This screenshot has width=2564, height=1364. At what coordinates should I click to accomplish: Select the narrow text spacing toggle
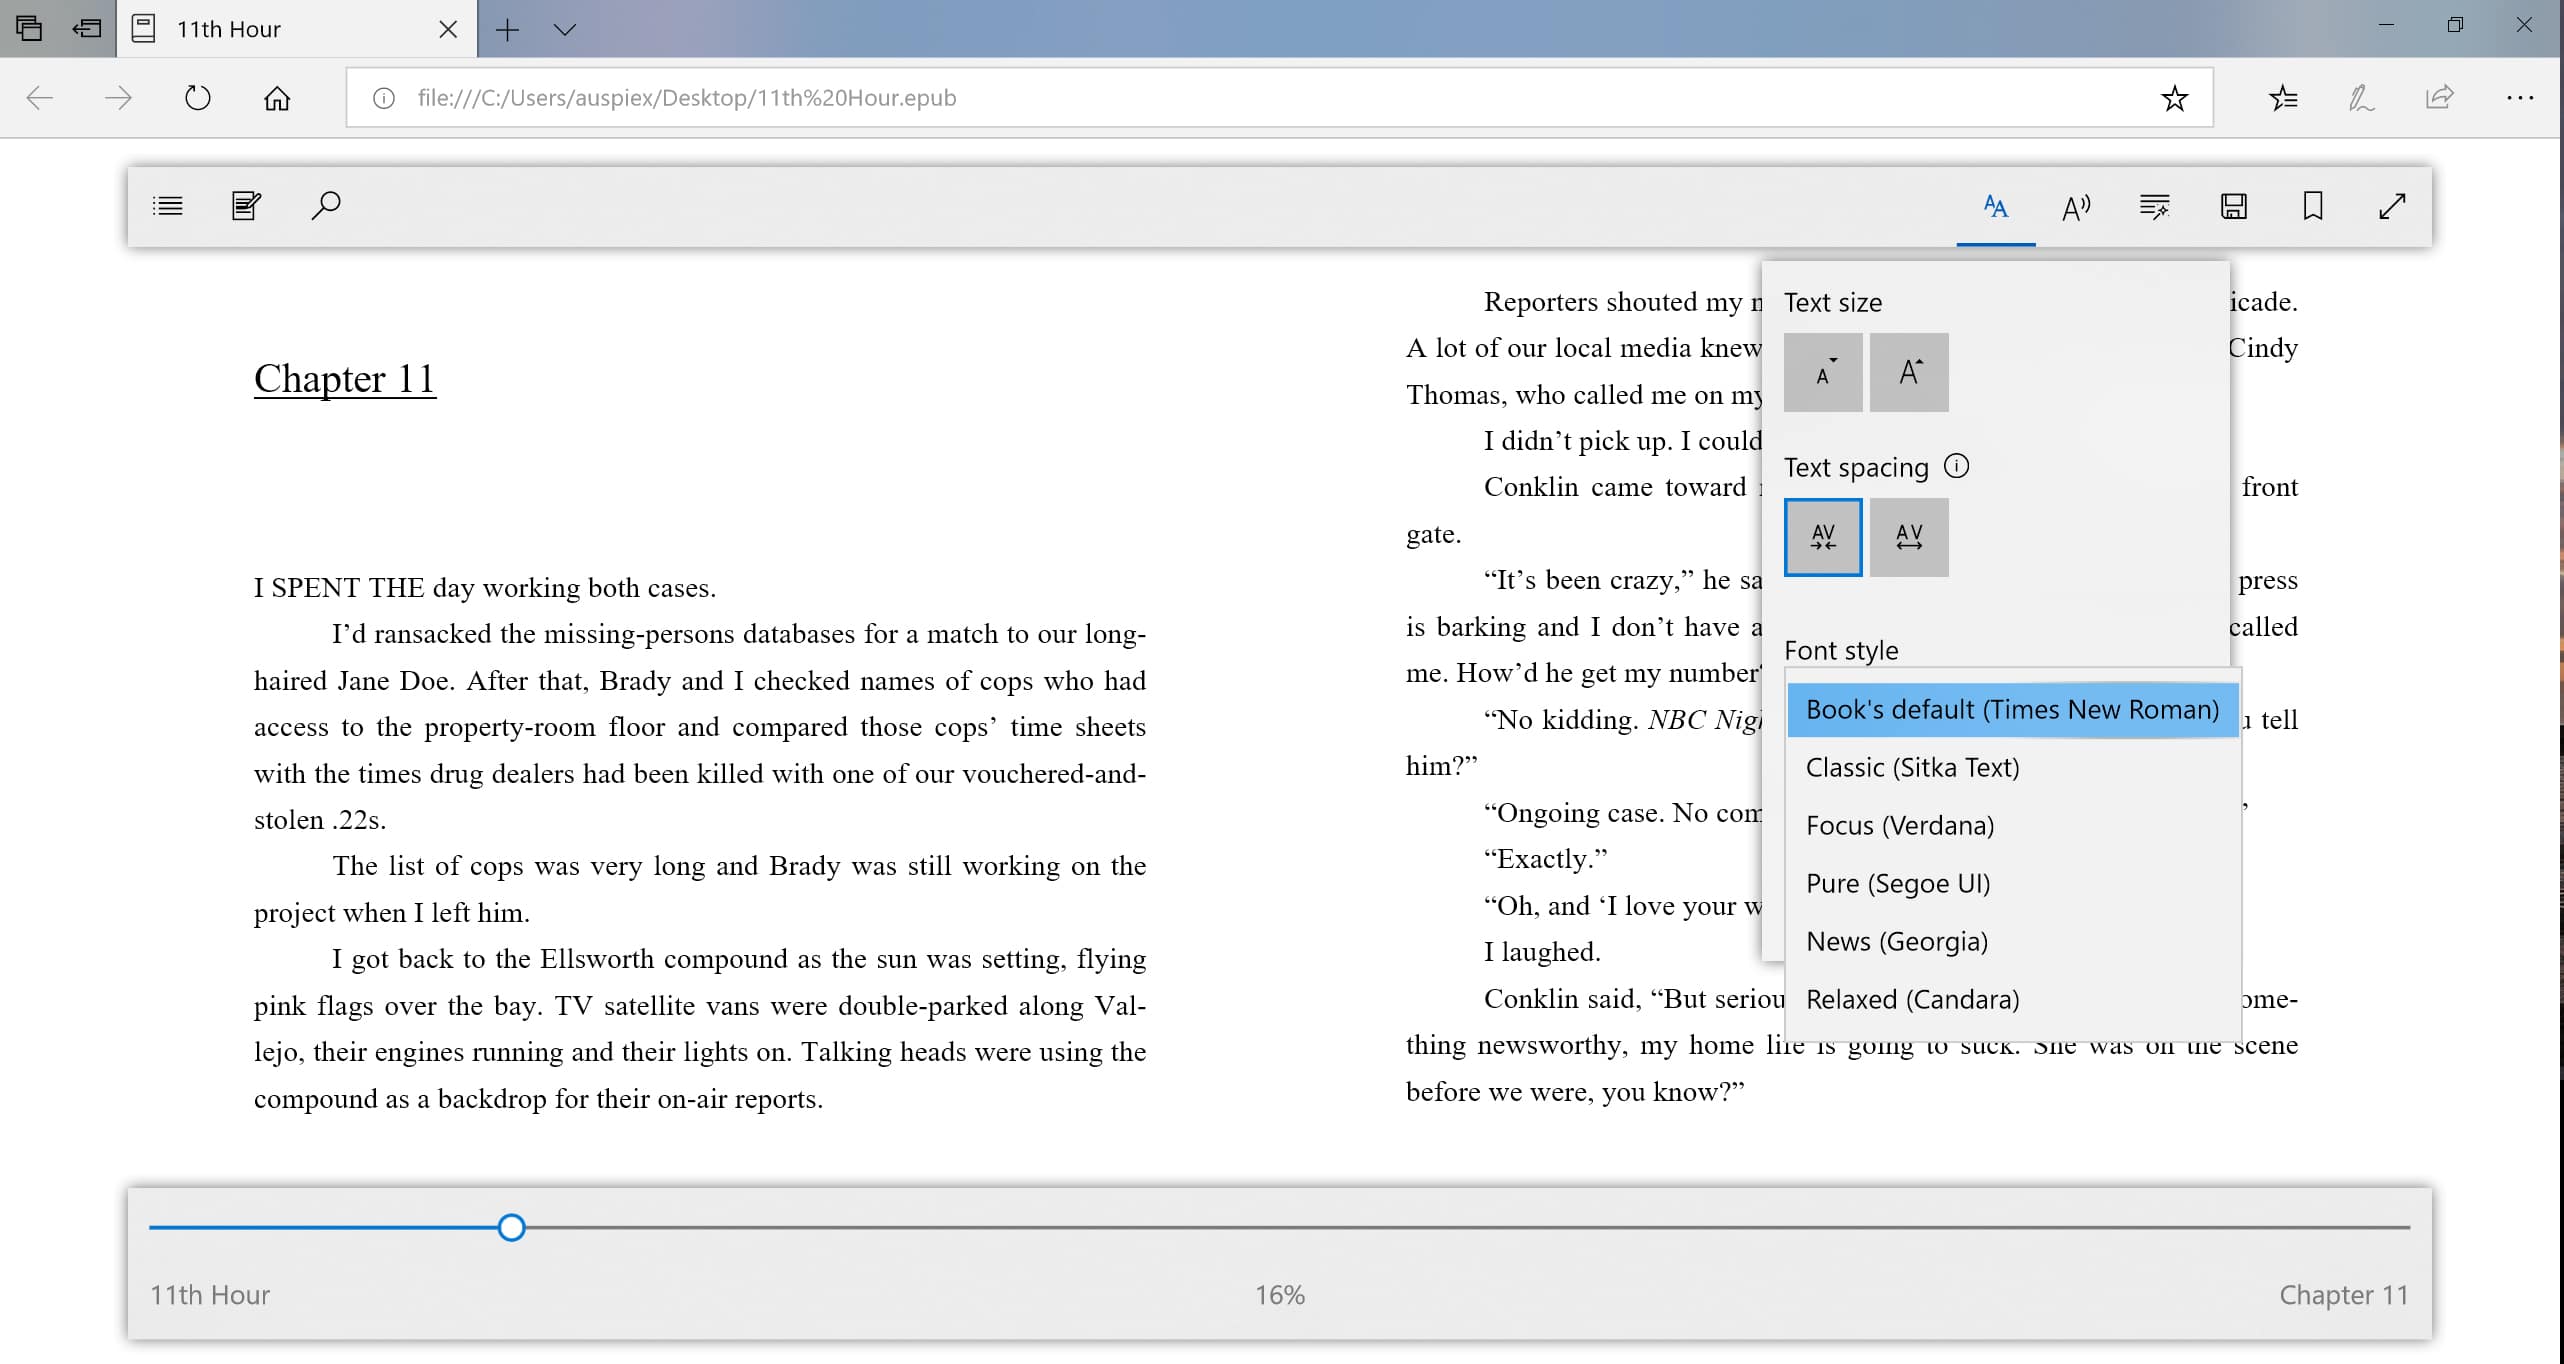(x=1823, y=537)
